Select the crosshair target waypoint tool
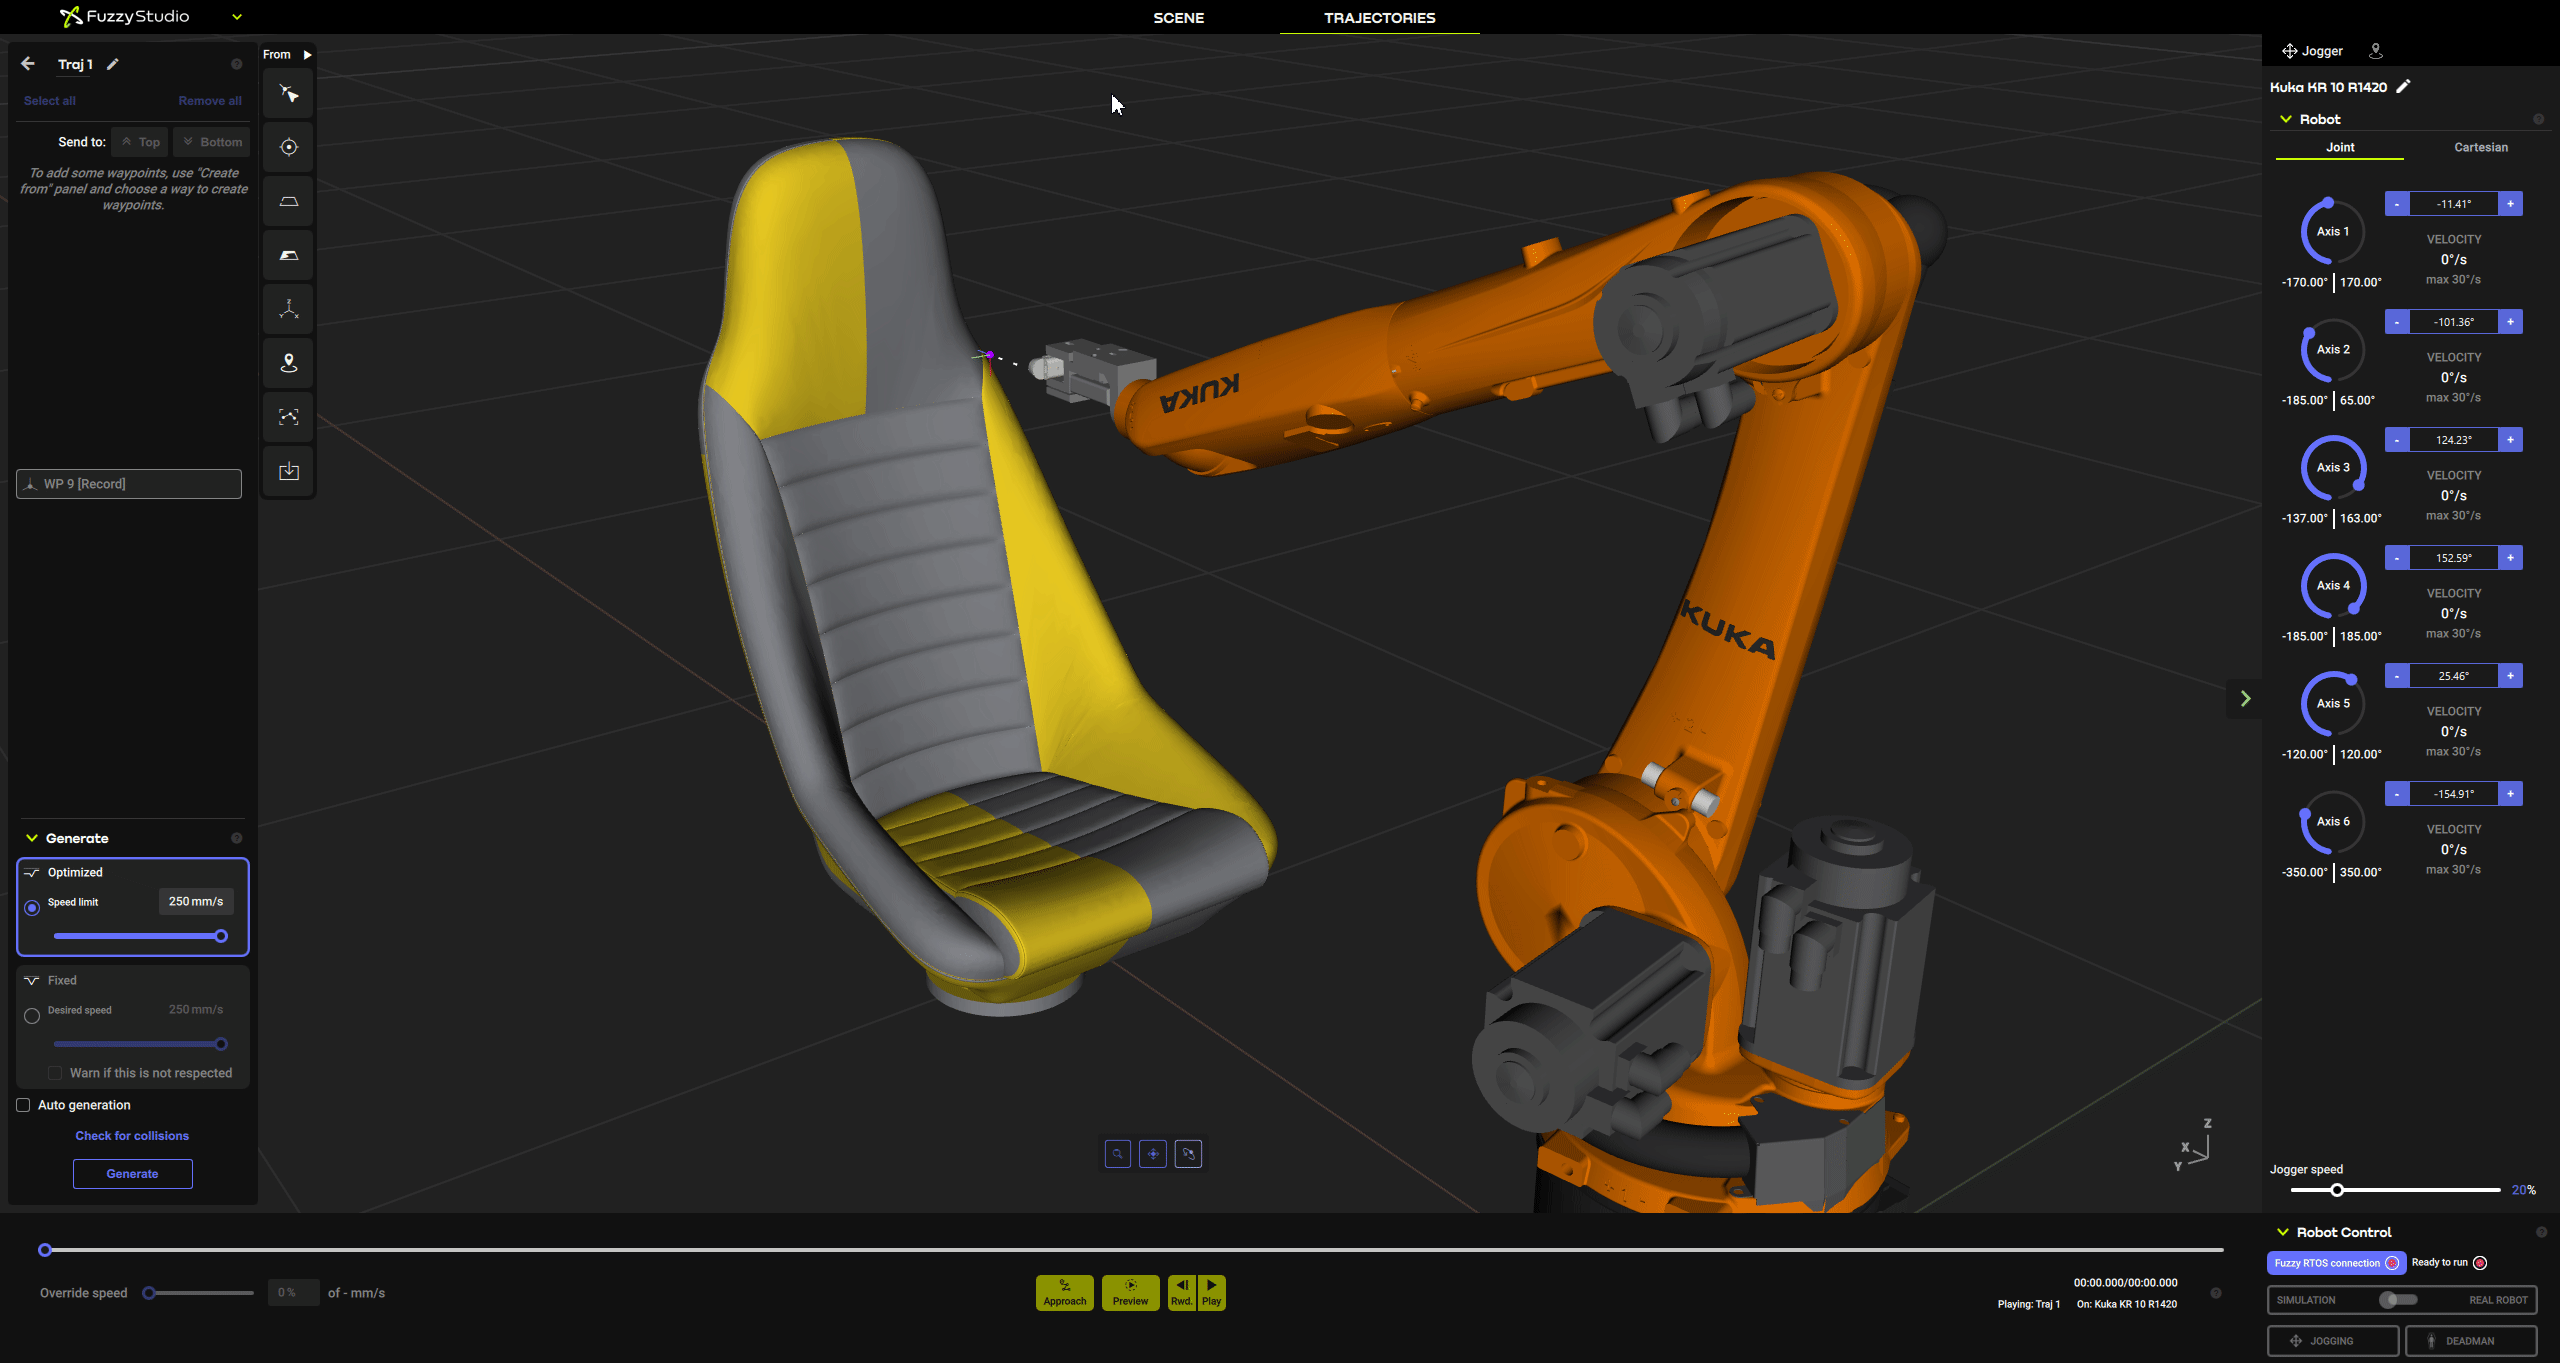2560x1363 pixels. (289, 147)
